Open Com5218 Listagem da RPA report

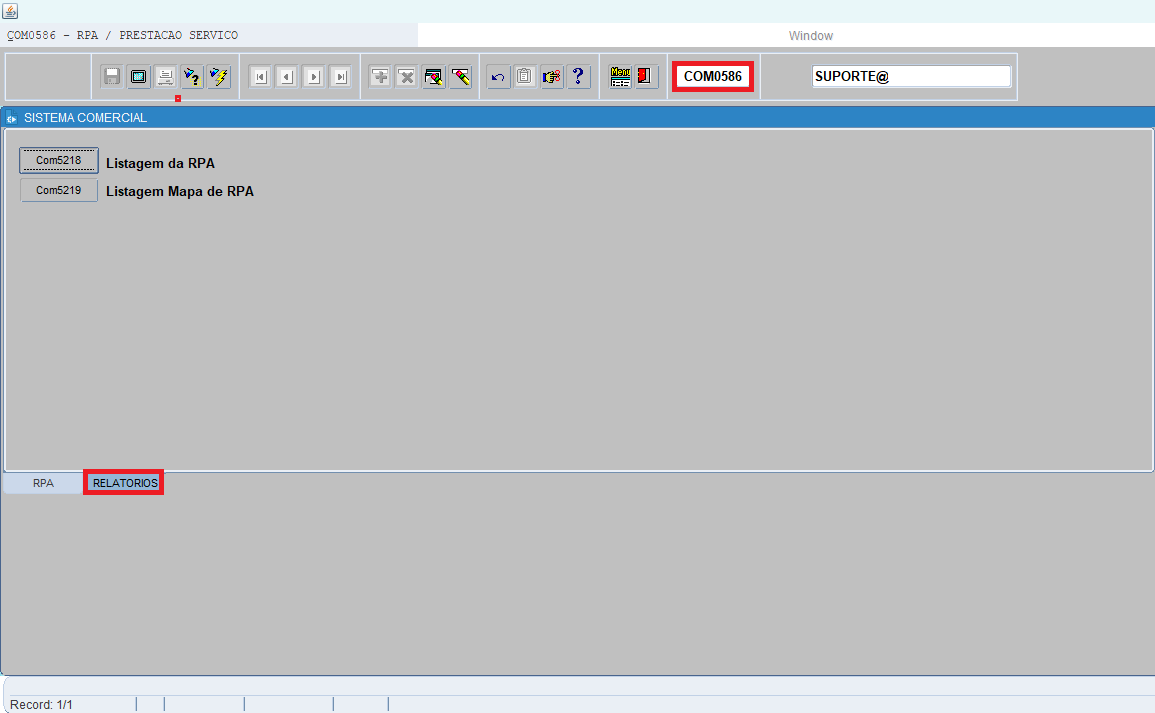pyautogui.click(x=59, y=161)
